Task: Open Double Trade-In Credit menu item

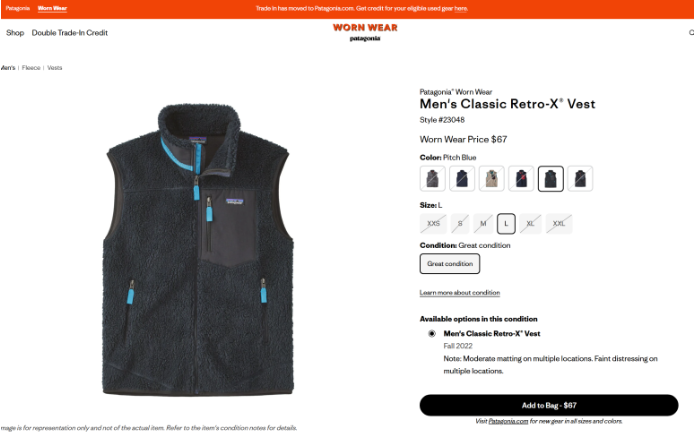Action: [x=70, y=33]
